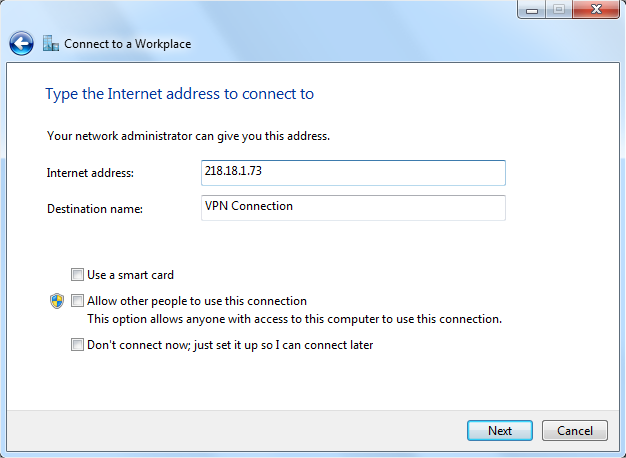Click the network administrator hint text

(188, 135)
